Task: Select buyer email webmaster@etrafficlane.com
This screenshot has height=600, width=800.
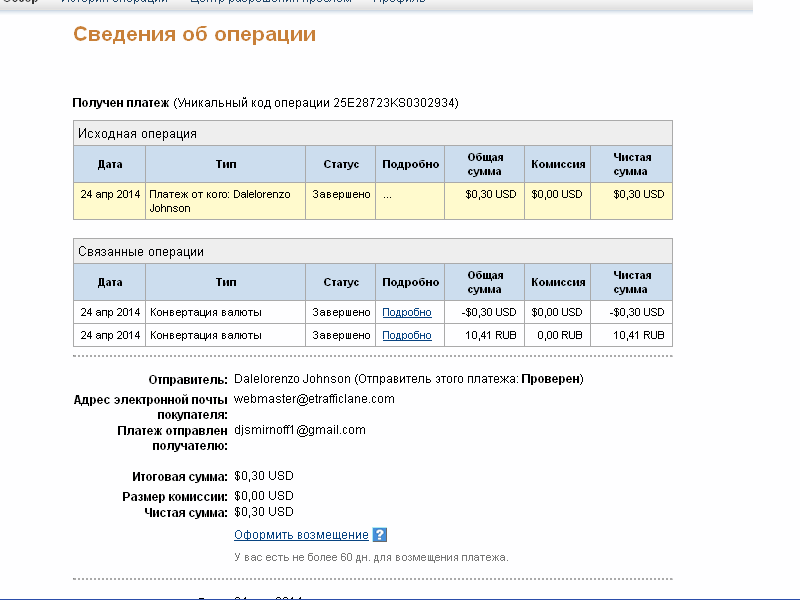Action: [x=314, y=399]
